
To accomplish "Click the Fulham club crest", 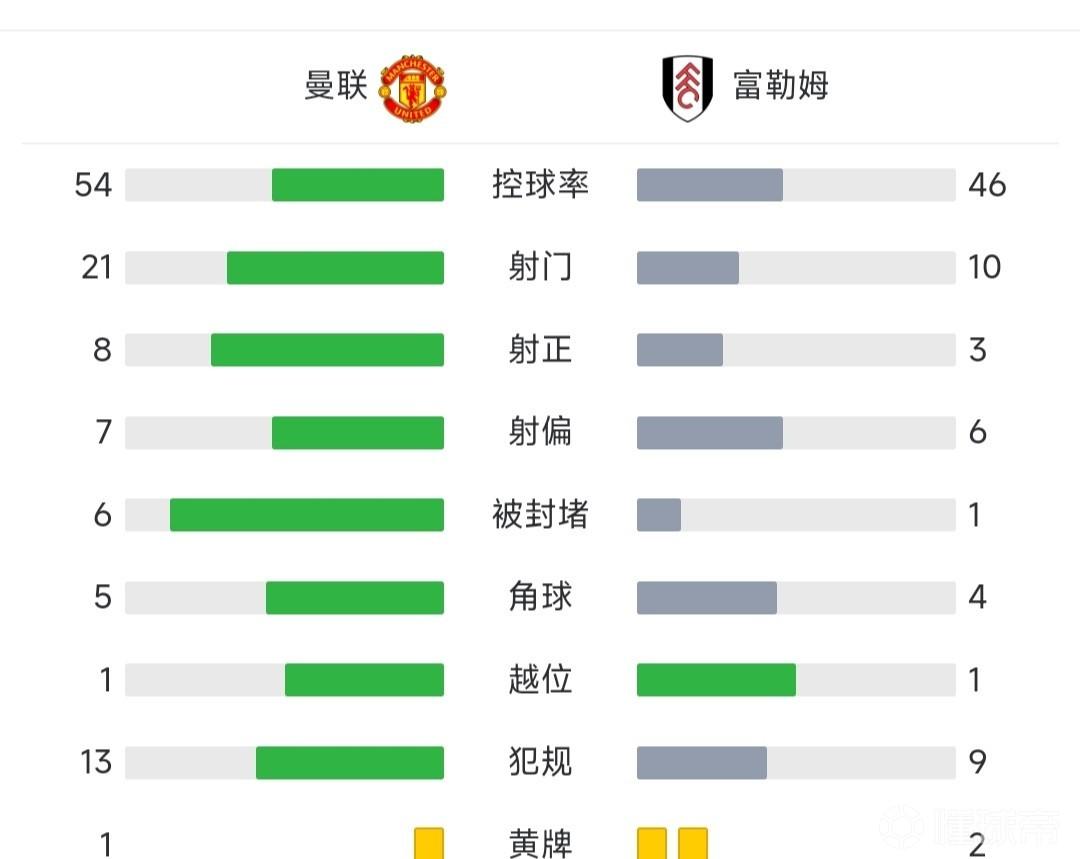I will [x=687, y=88].
